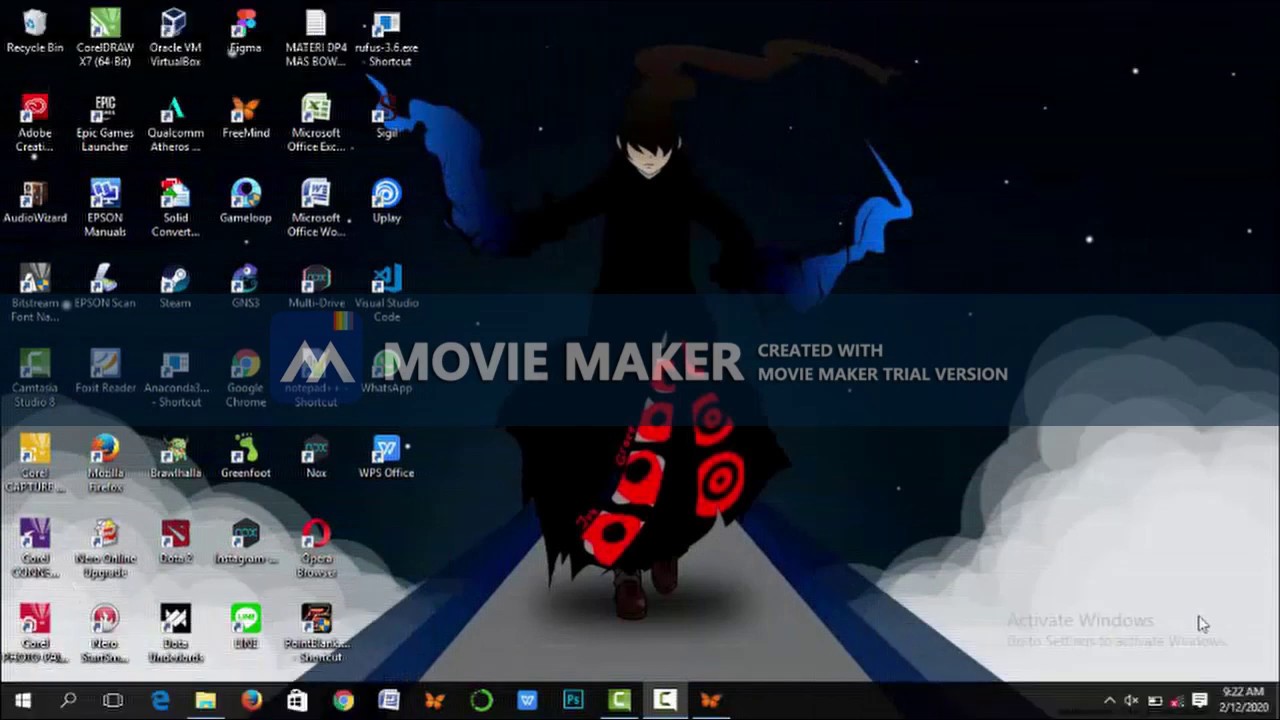
Task: Click the Sigil desktop icon
Action: pos(386,117)
